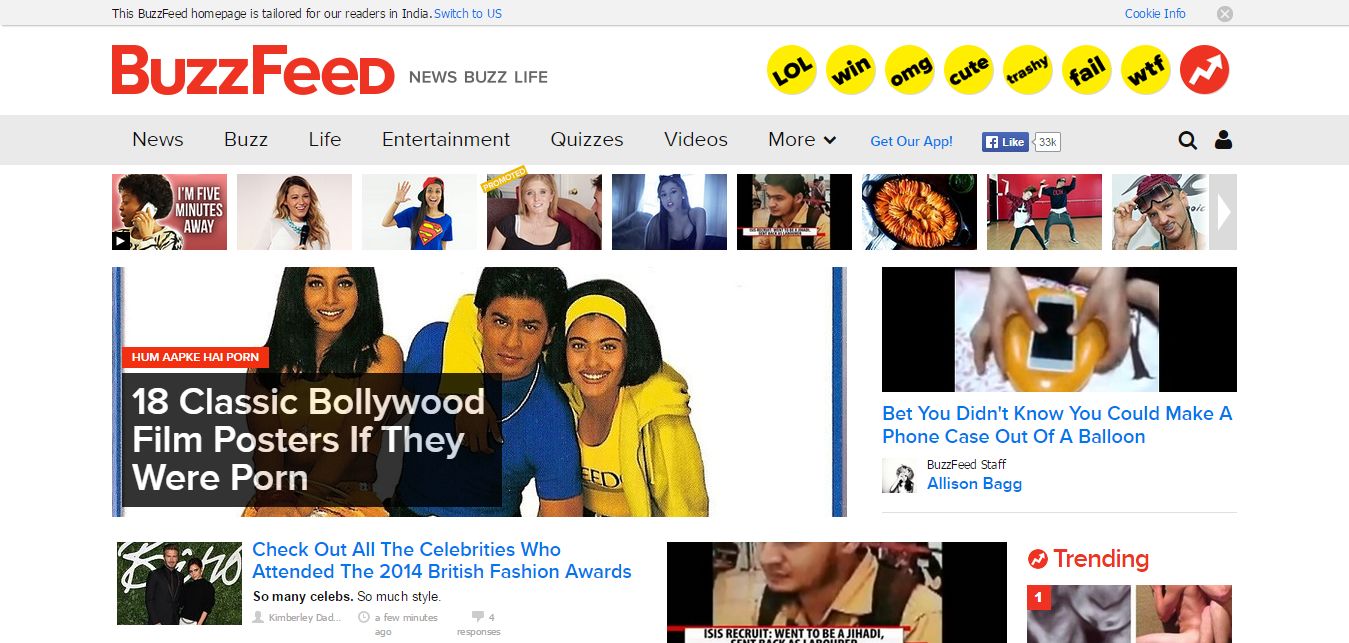Viewport: 1349px width, 643px height.
Task: Open the roasted food dish thumbnail
Action: pos(919,212)
